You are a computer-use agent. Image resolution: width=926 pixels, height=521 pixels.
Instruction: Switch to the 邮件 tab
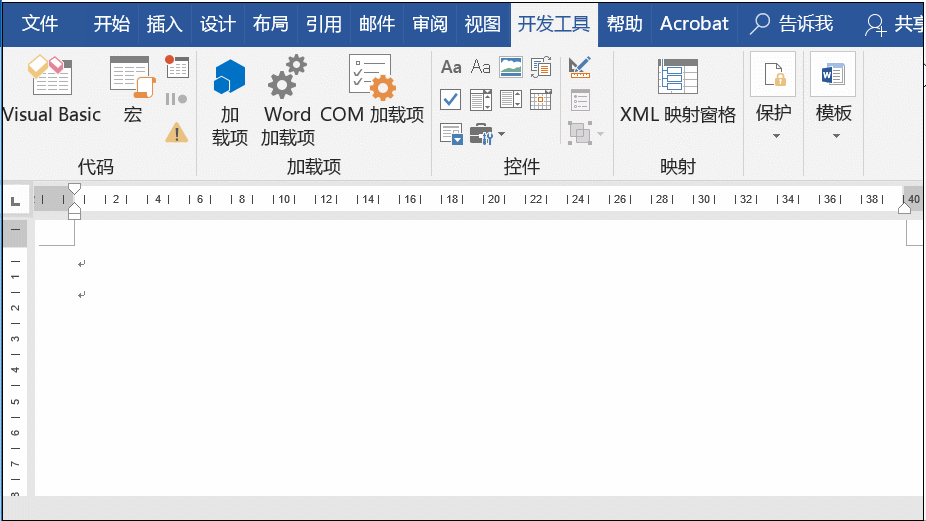point(377,24)
